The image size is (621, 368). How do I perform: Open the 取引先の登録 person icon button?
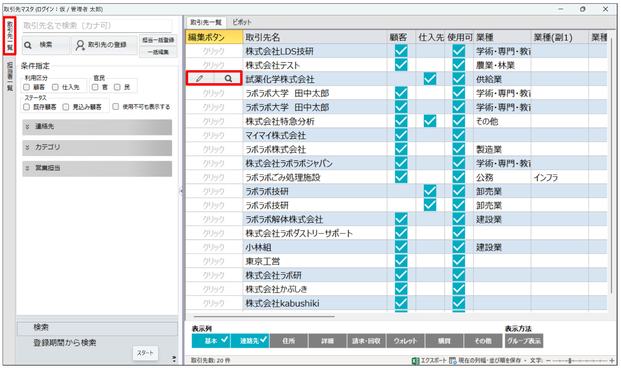[104, 45]
